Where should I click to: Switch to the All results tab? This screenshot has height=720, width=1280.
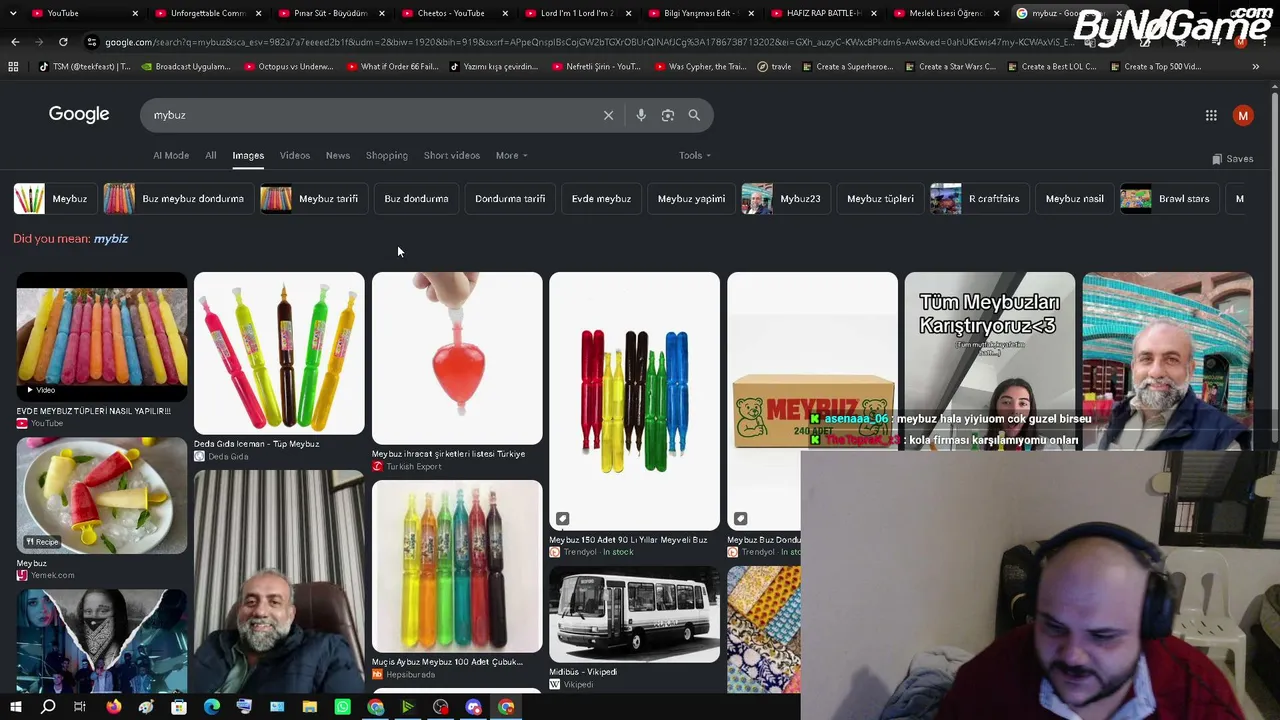211,155
